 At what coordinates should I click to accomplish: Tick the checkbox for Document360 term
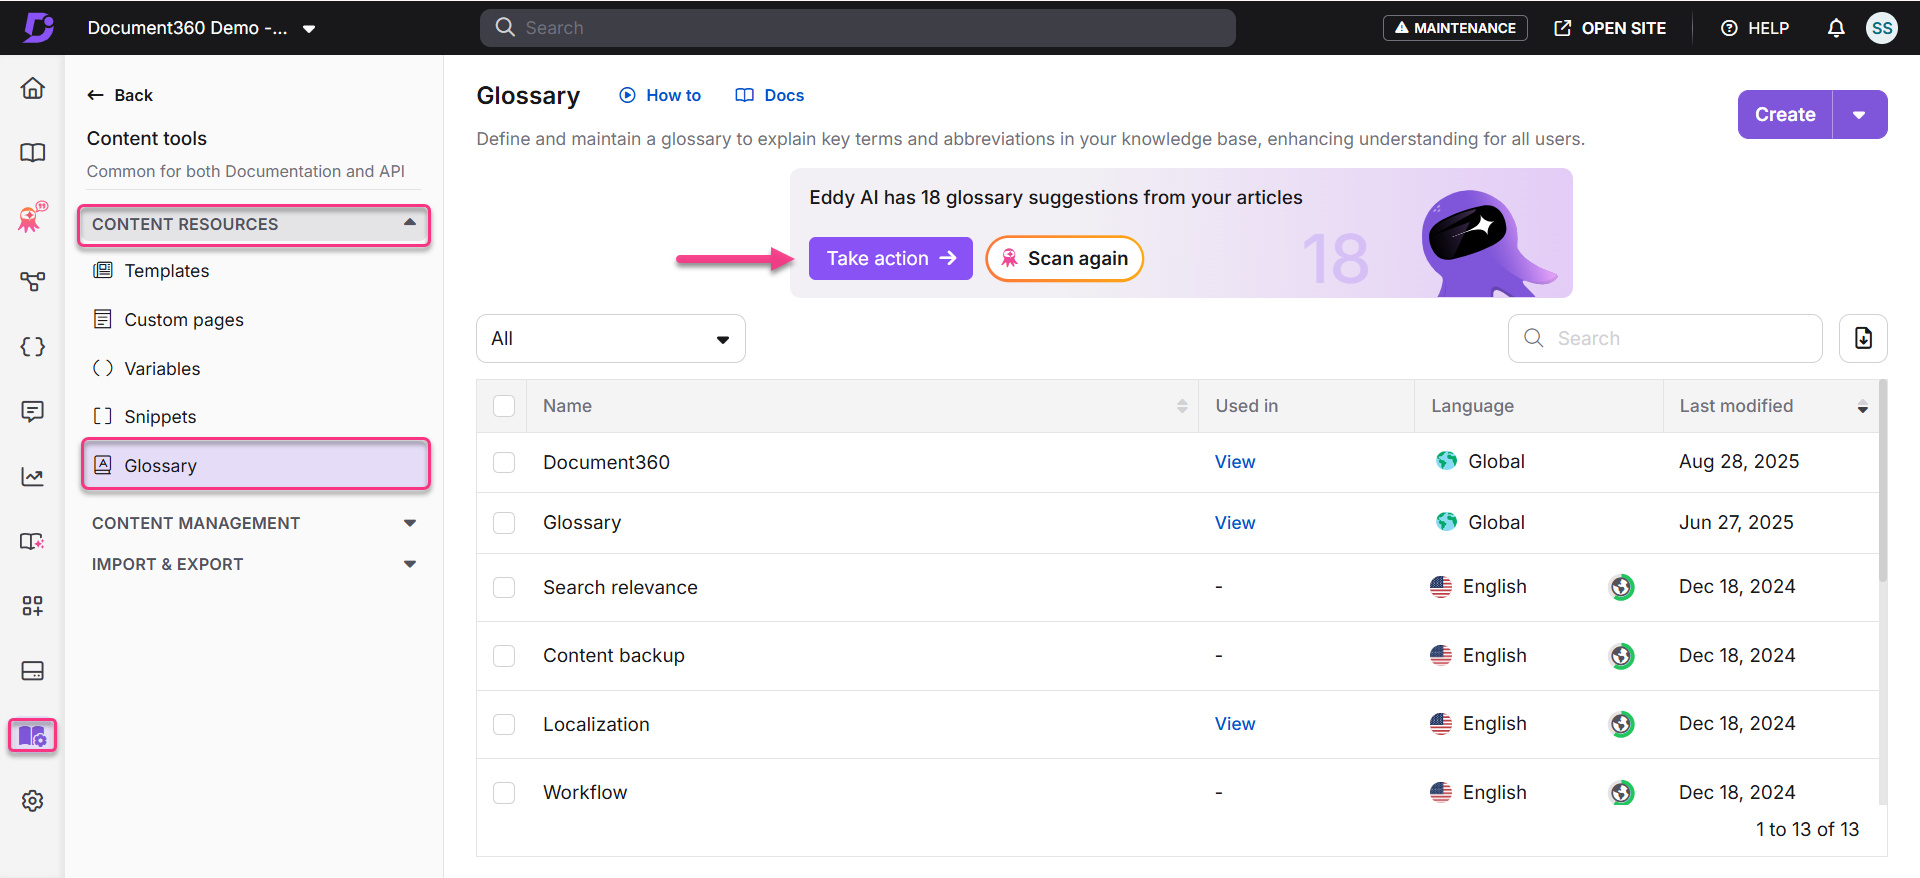tap(504, 462)
